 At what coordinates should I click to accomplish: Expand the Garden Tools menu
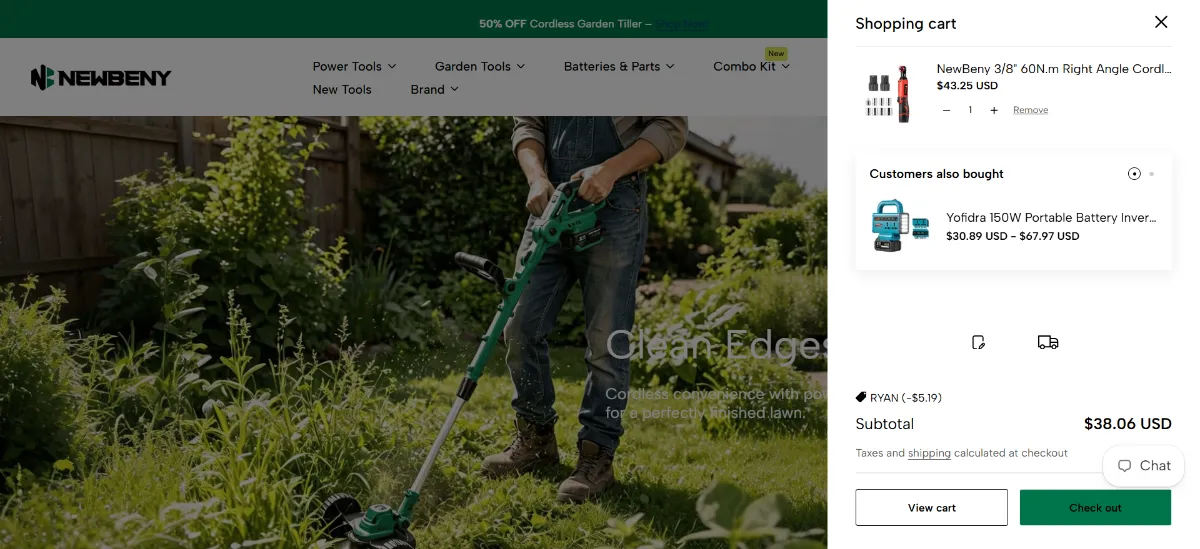pos(480,66)
